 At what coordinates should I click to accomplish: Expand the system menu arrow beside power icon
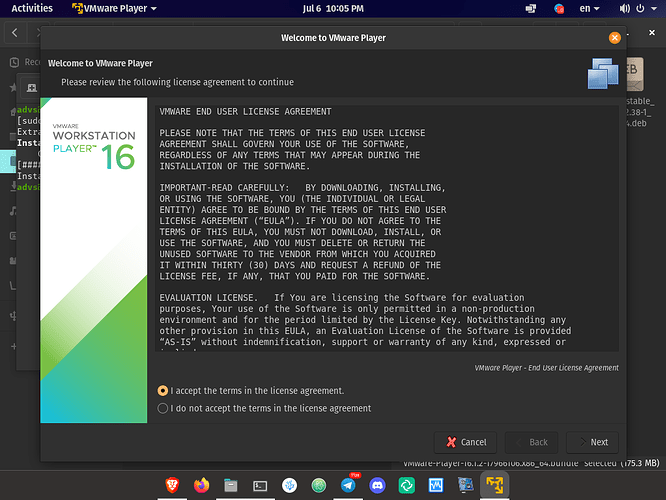(654, 8)
